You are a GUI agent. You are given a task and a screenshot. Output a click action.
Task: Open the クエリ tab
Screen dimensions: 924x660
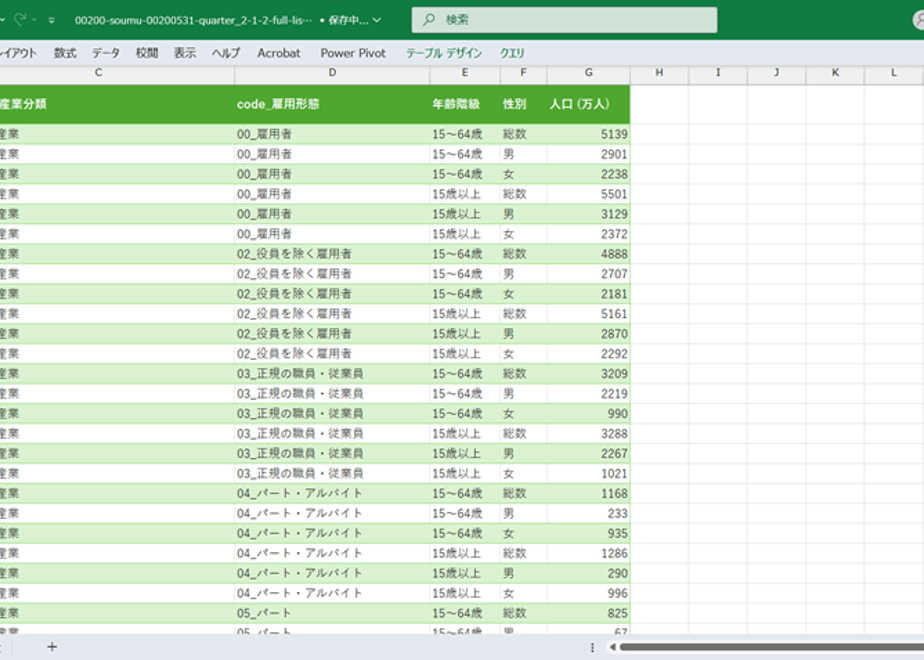(x=512, y=53)
